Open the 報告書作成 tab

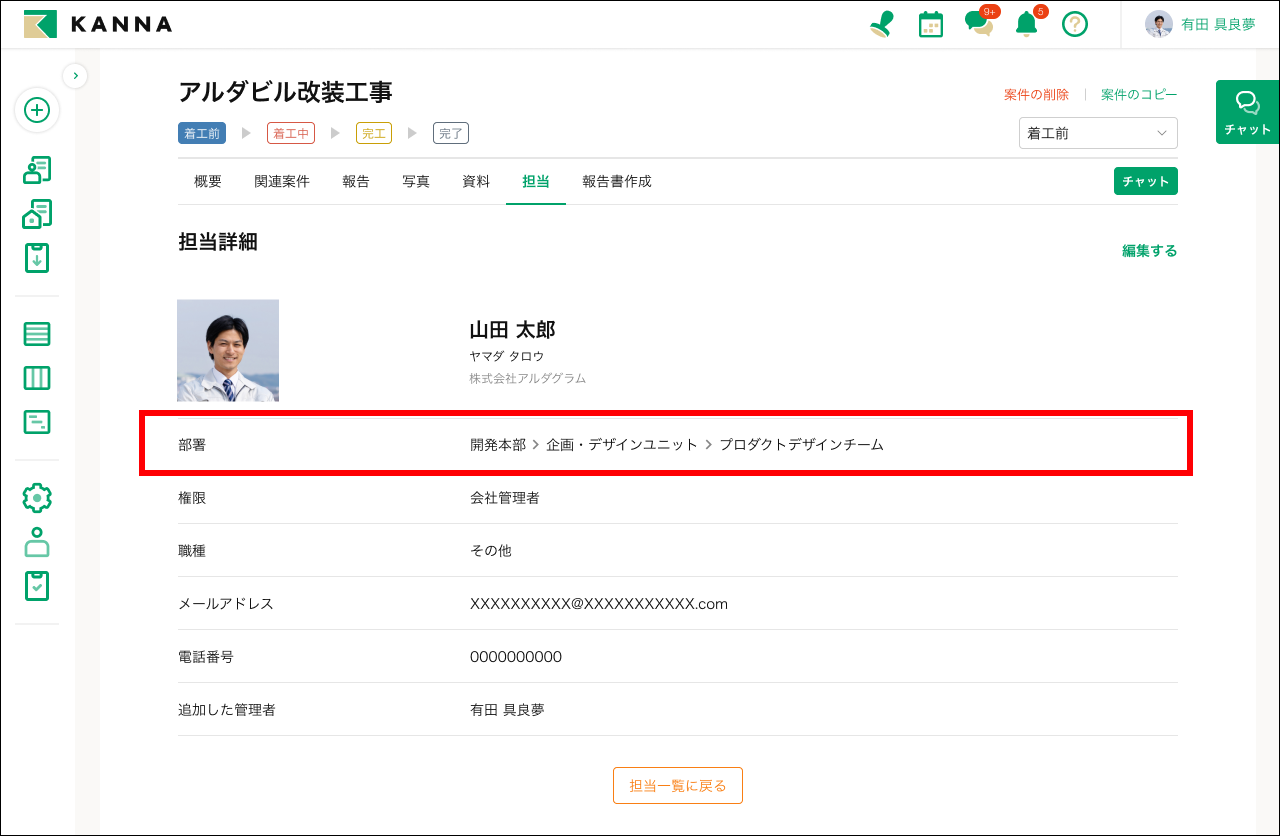click(616, 181)
